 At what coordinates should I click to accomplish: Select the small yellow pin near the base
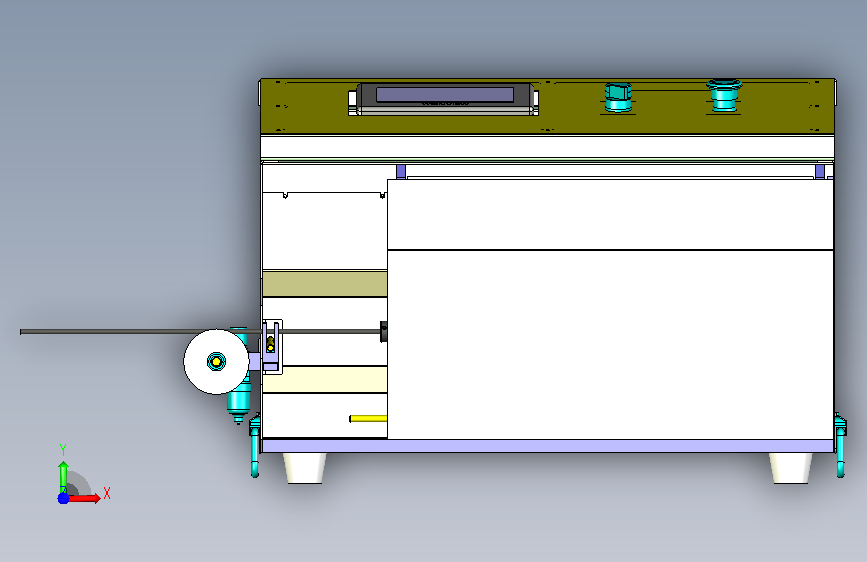[x=368, y=419]
